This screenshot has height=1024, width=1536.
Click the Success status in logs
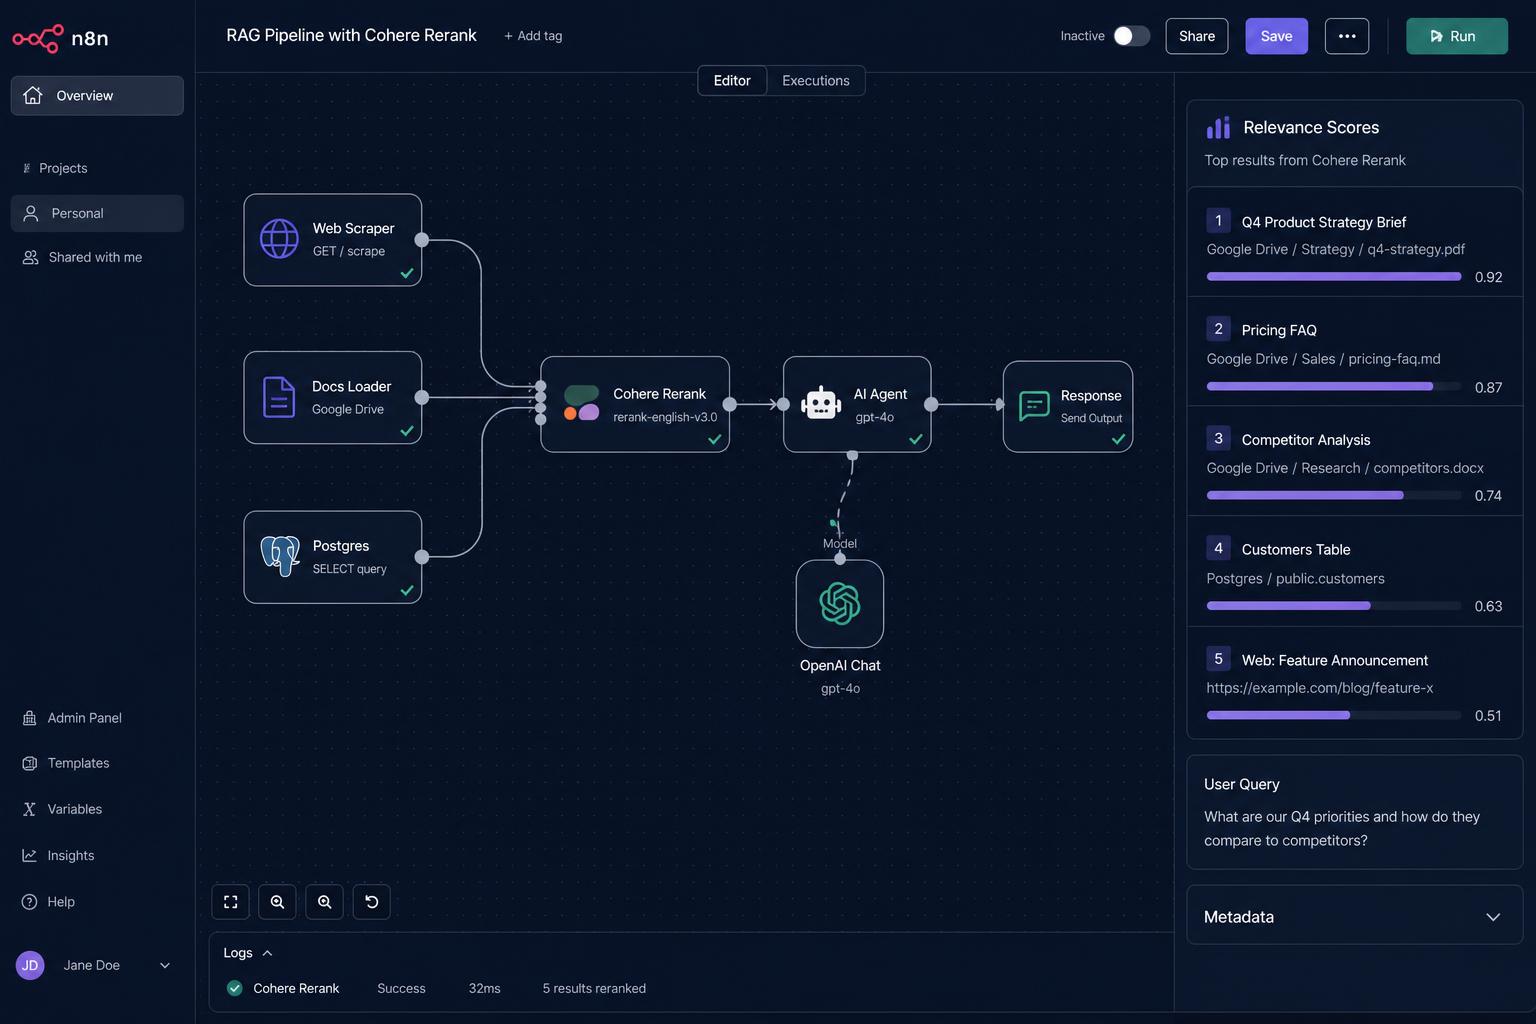(401, 988)
